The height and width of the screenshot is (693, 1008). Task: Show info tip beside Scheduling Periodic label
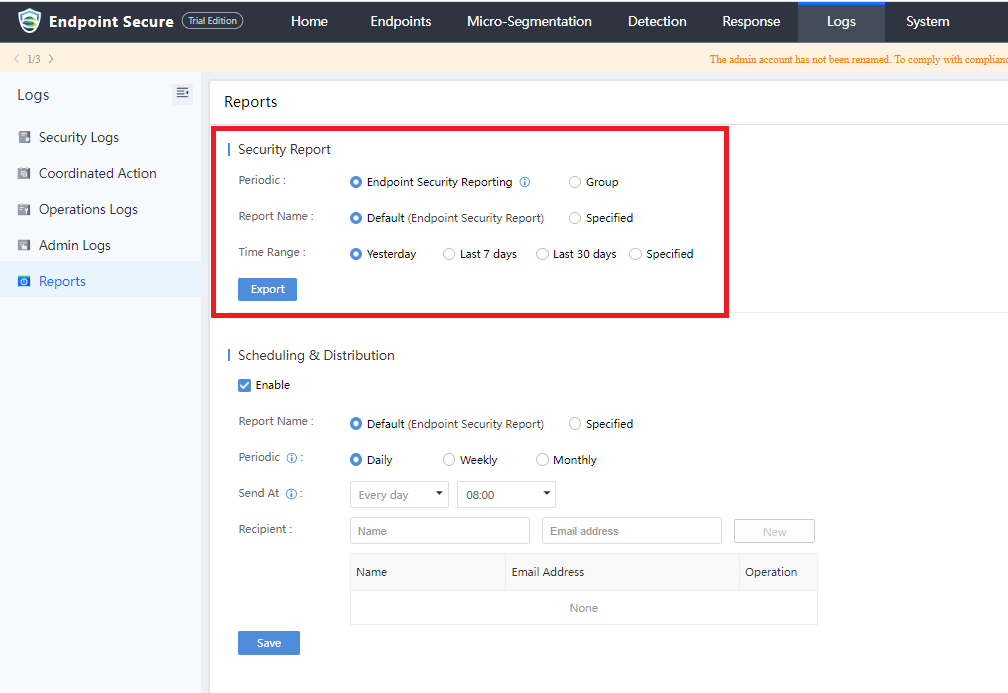coord(292,458)
